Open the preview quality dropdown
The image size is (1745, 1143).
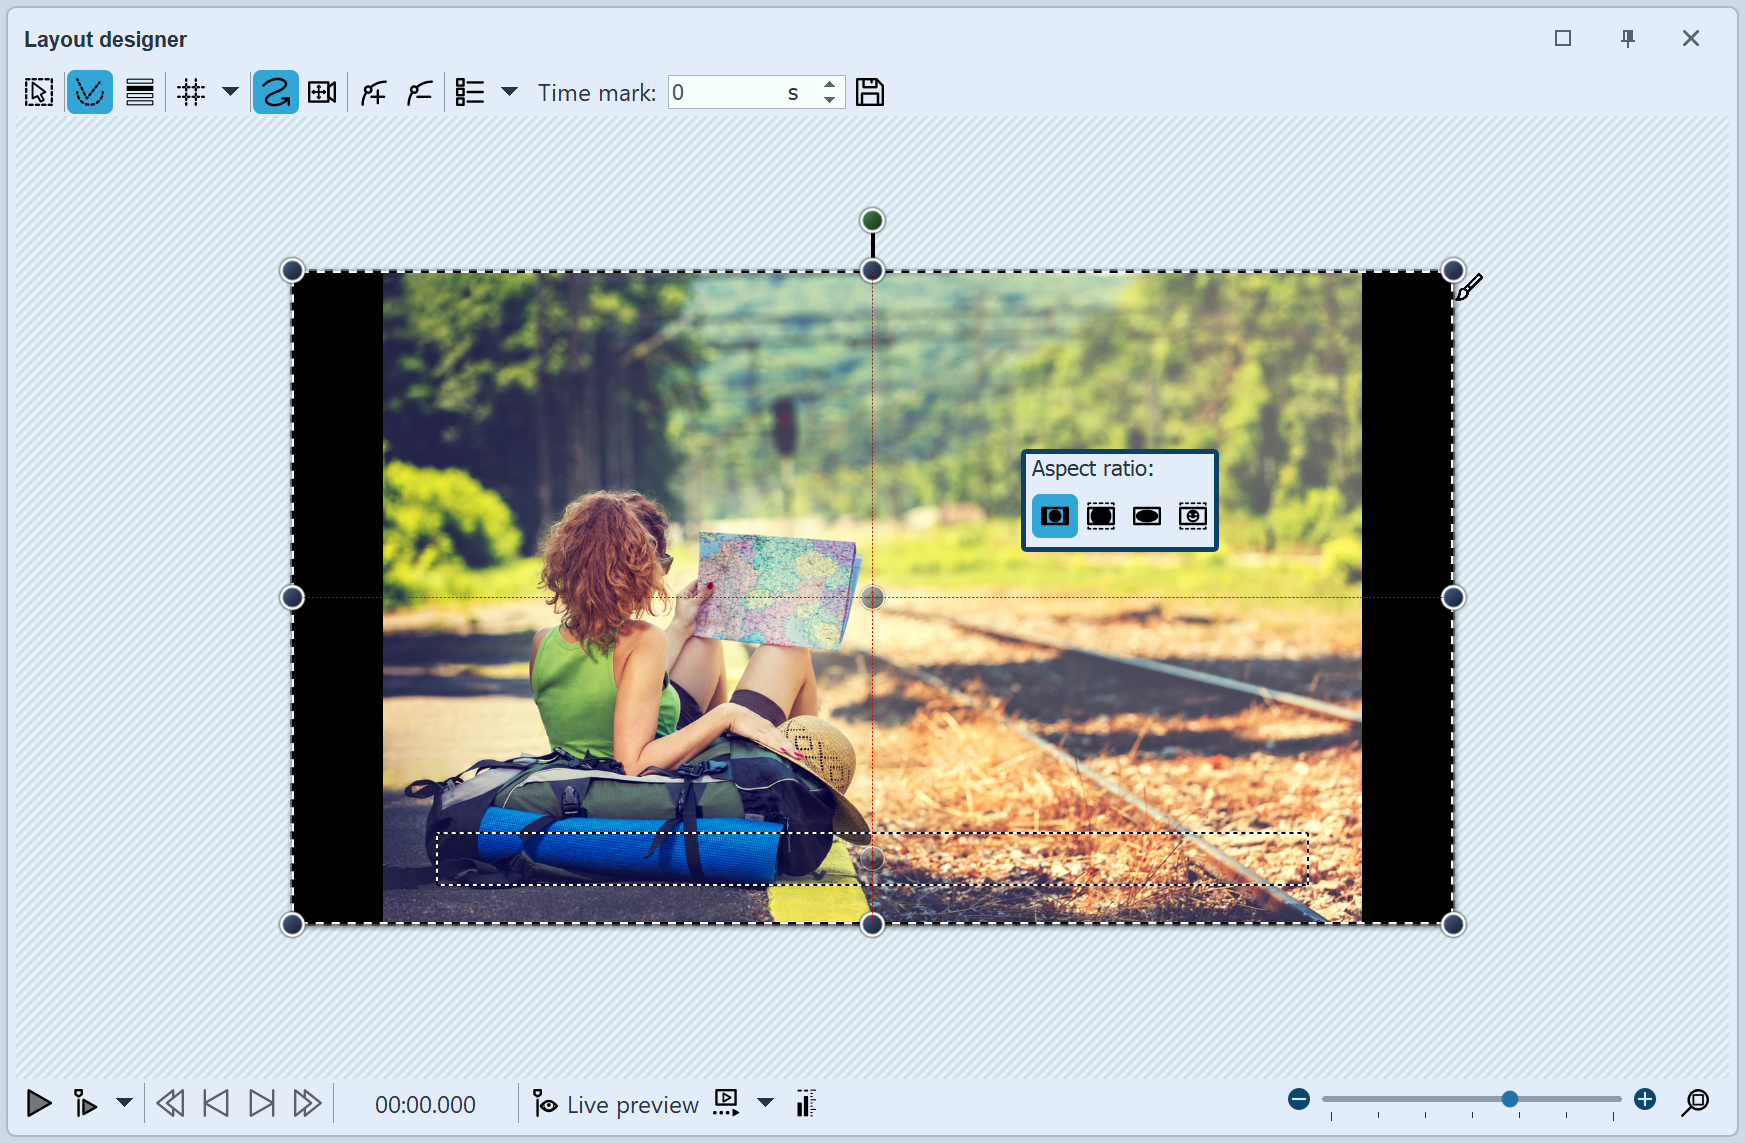coord(766,1104)
